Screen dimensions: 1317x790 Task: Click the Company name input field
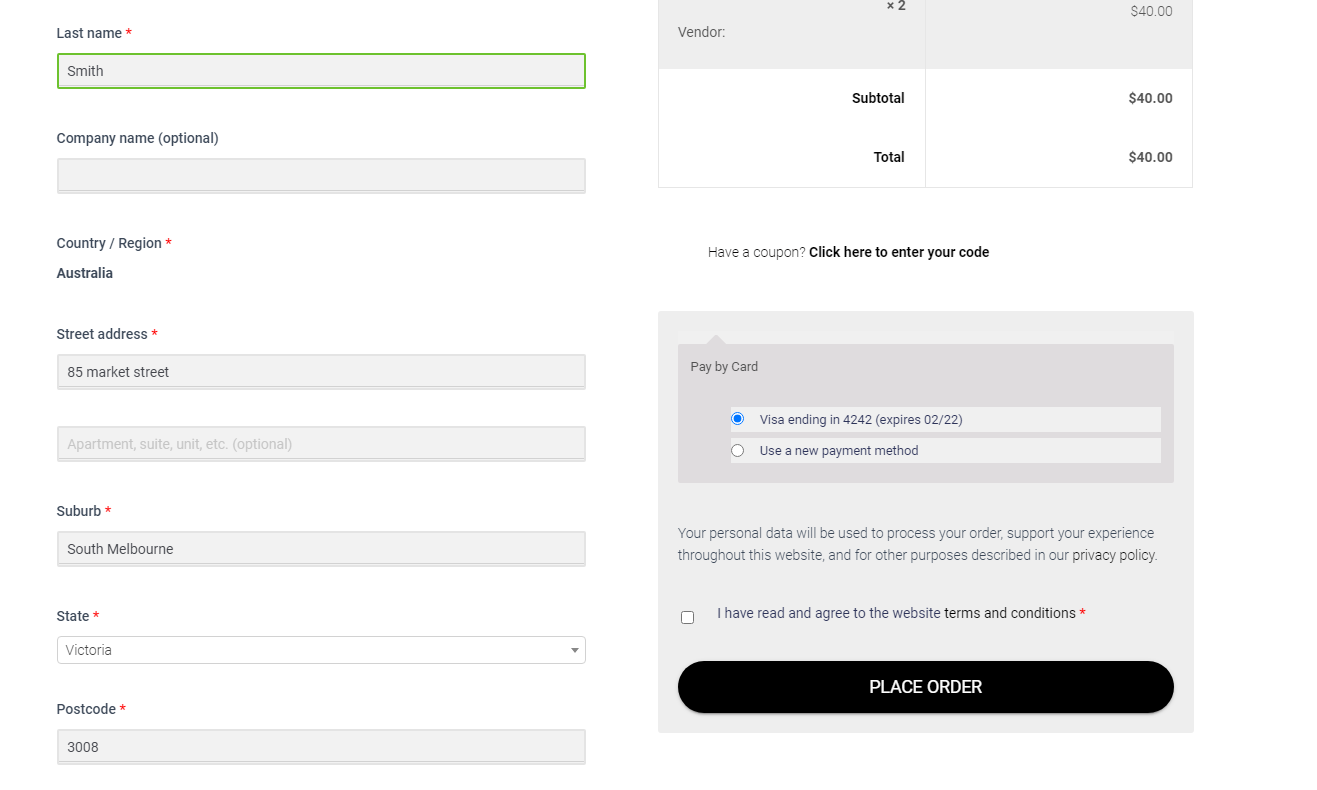tap(321, 176)
